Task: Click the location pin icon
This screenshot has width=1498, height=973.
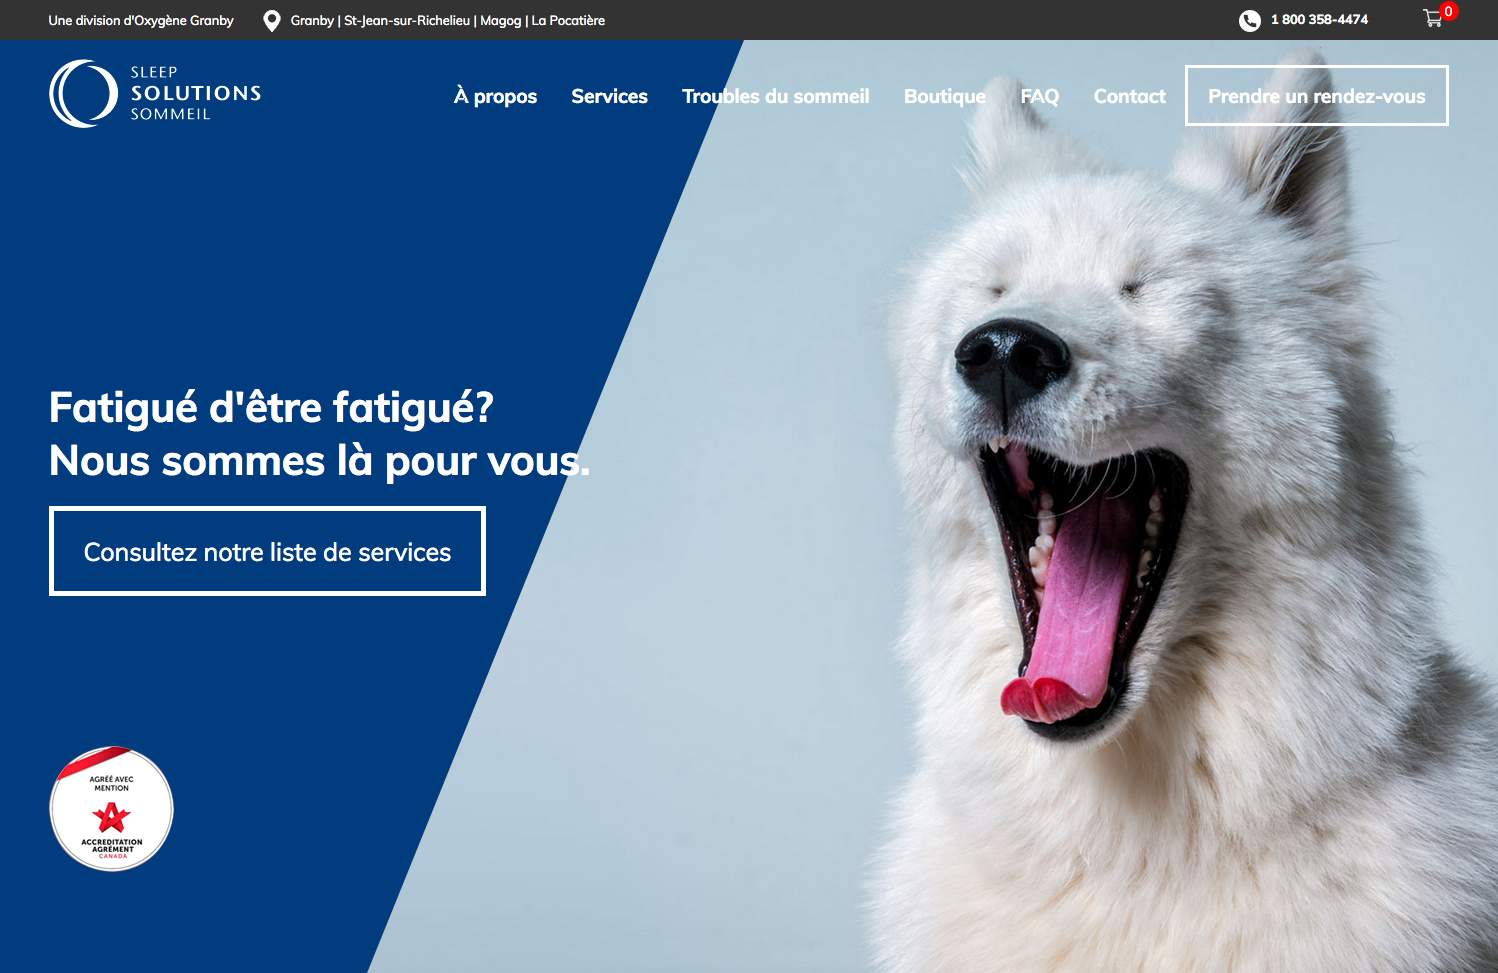Action: pos(271,21)
